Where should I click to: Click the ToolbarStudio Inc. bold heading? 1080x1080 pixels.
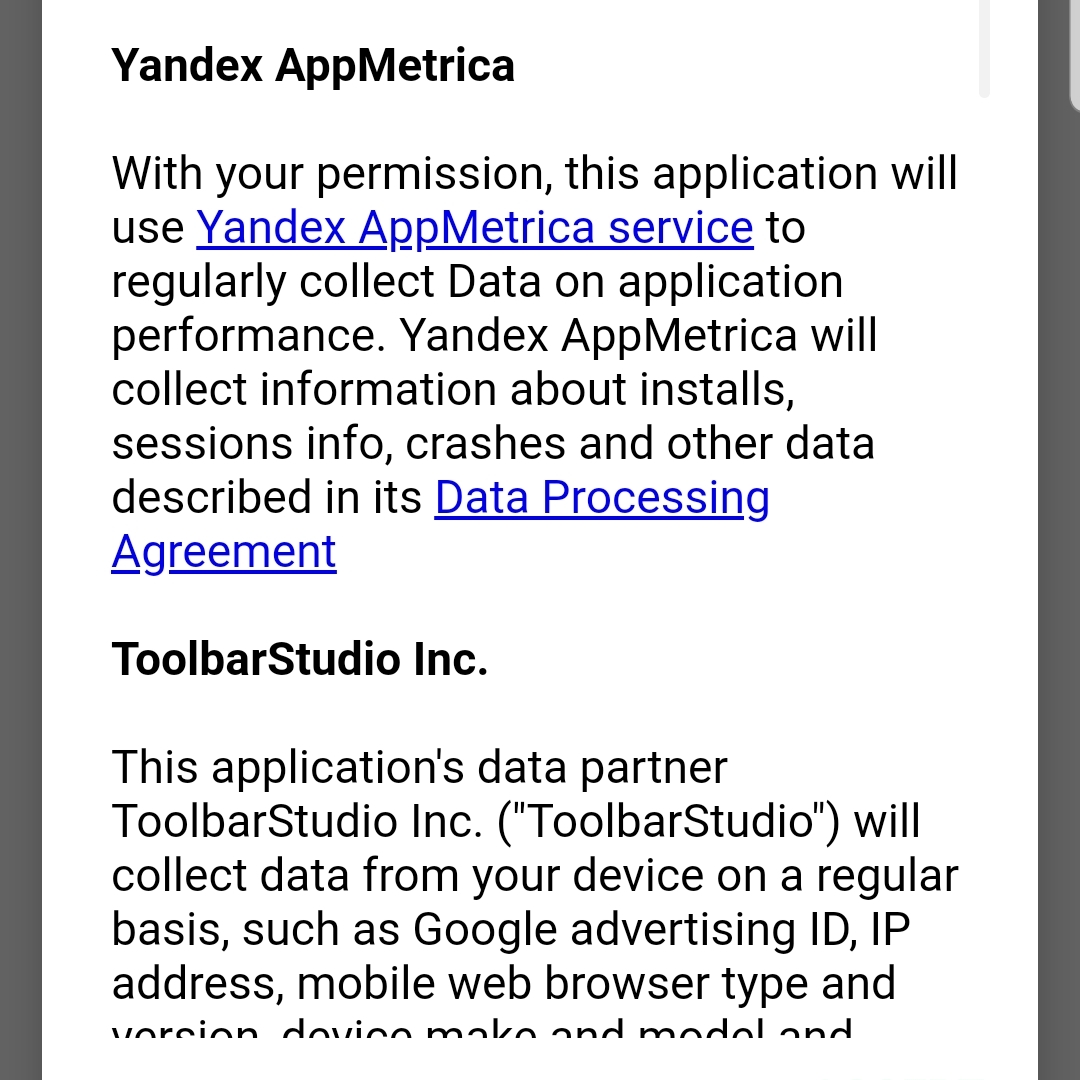(x=300, y=659)
